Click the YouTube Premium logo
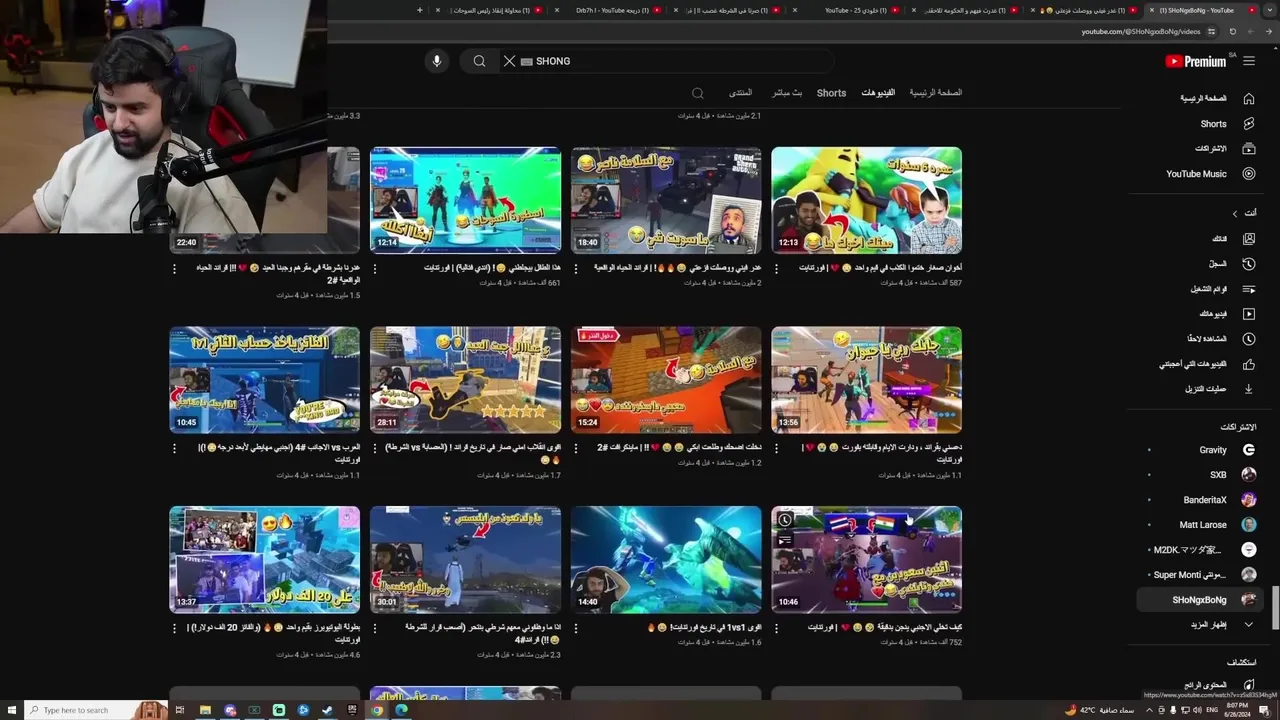This screenshot has width=1280, height=720. coord(1196,61)
